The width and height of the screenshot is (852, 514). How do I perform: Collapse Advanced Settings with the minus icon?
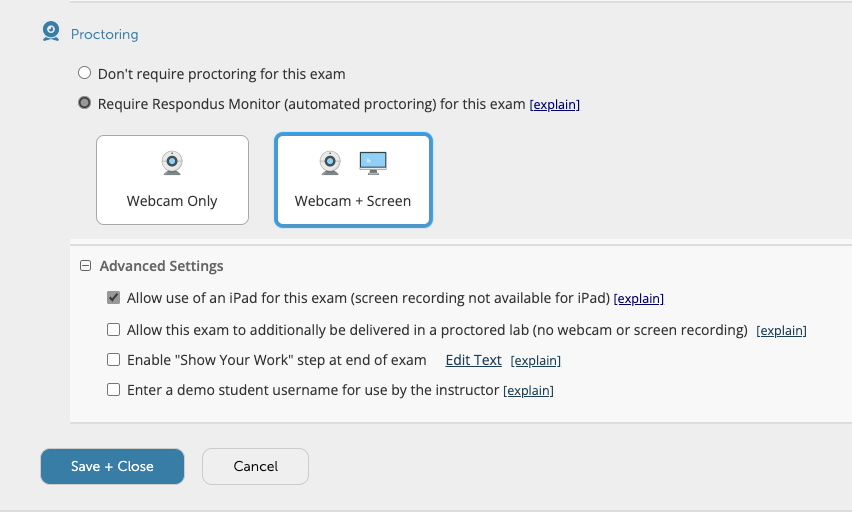(85, 266)
